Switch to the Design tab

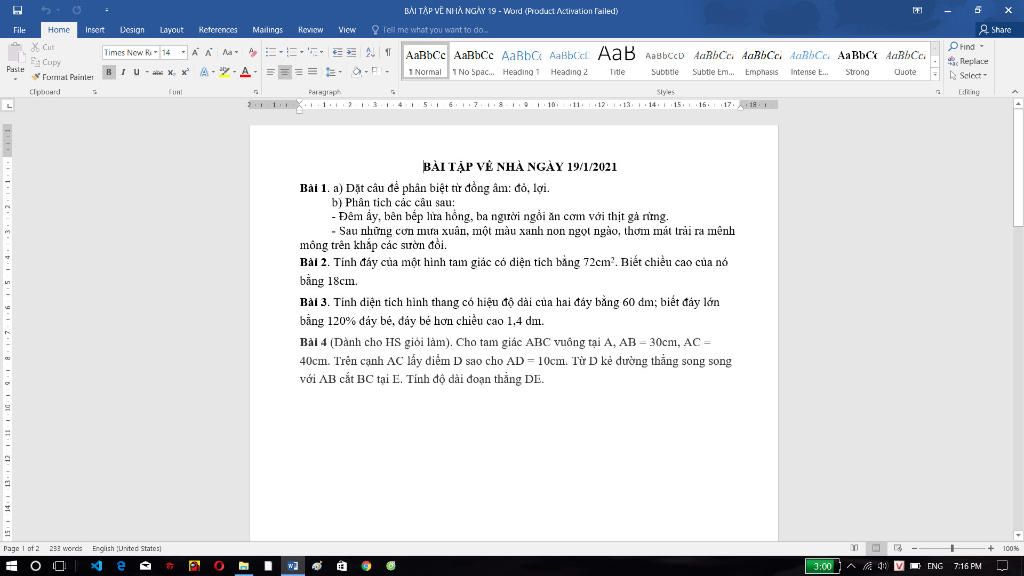[132, 29]
